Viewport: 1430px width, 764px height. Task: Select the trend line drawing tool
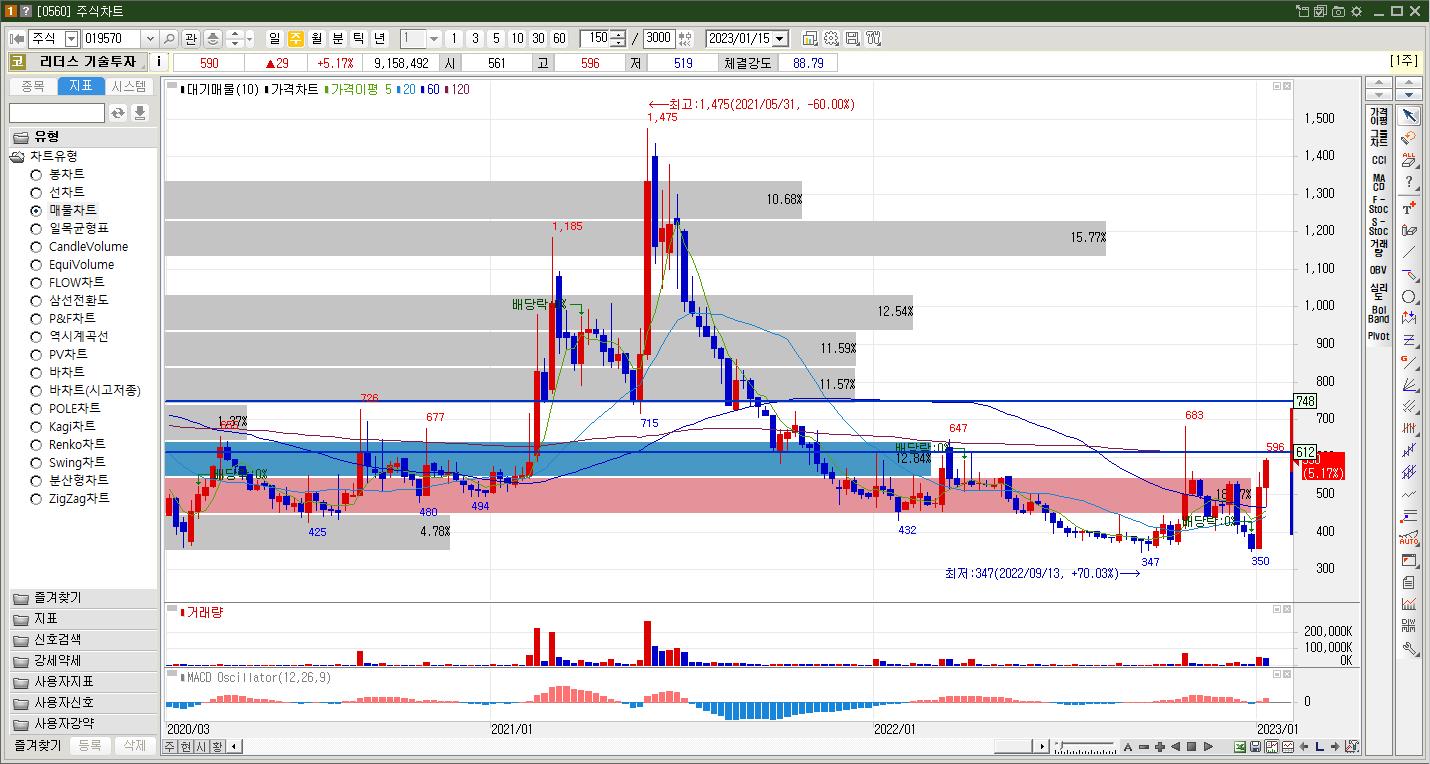click(x=1409, y=252)
